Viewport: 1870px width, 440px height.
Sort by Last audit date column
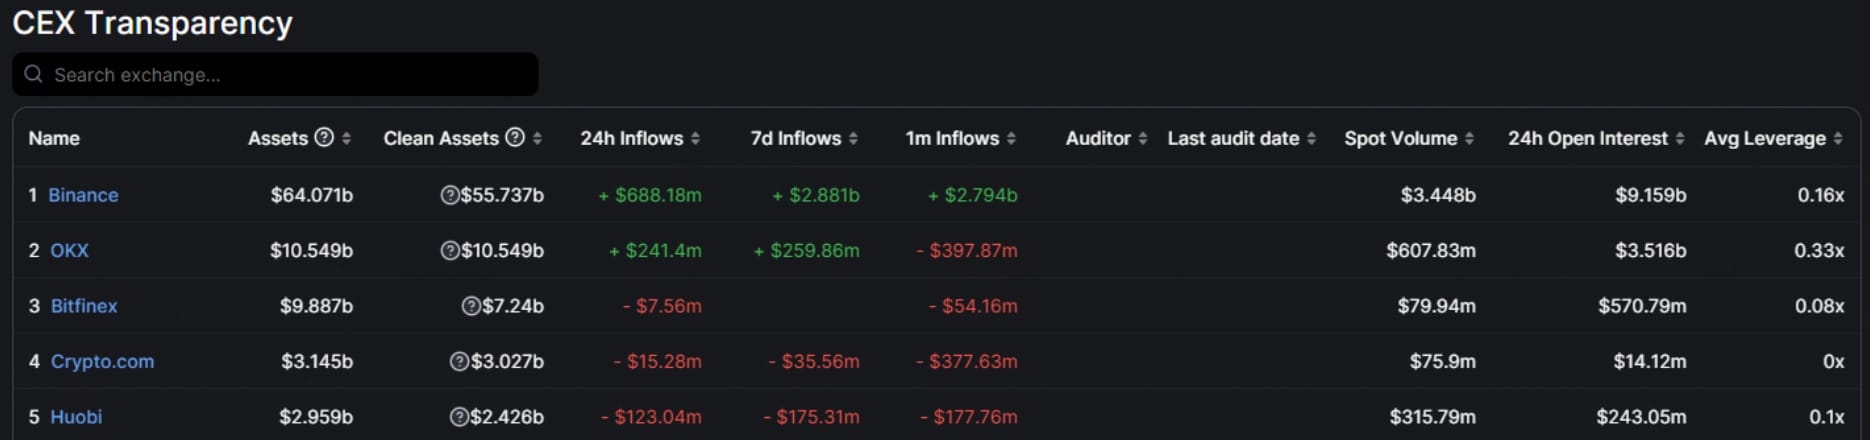(x=1311, y=138)
